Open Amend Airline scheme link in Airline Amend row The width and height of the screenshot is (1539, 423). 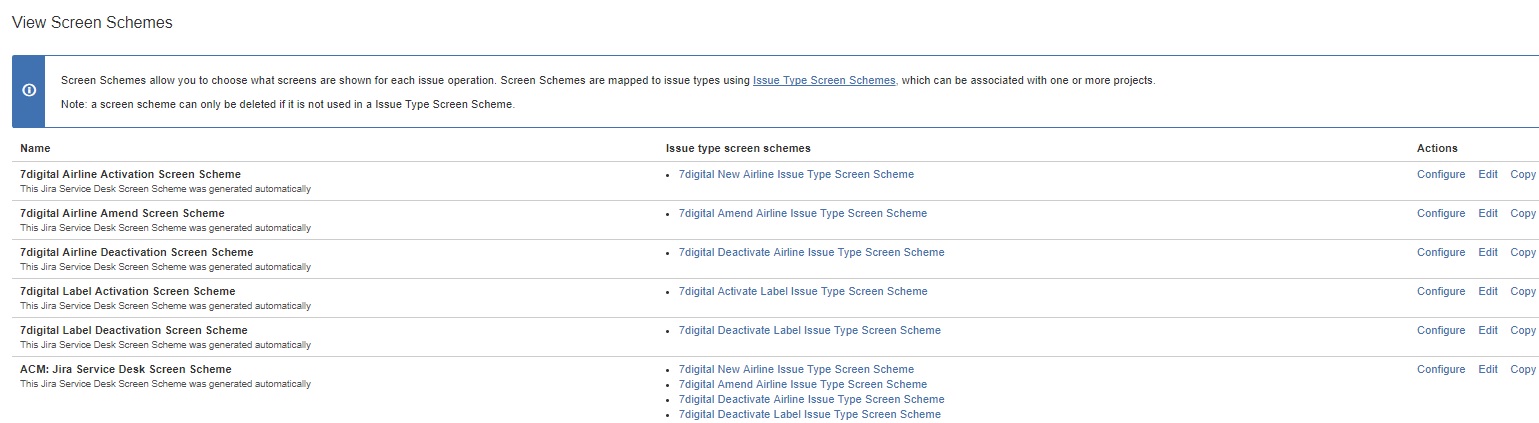[x=803, y=213]
